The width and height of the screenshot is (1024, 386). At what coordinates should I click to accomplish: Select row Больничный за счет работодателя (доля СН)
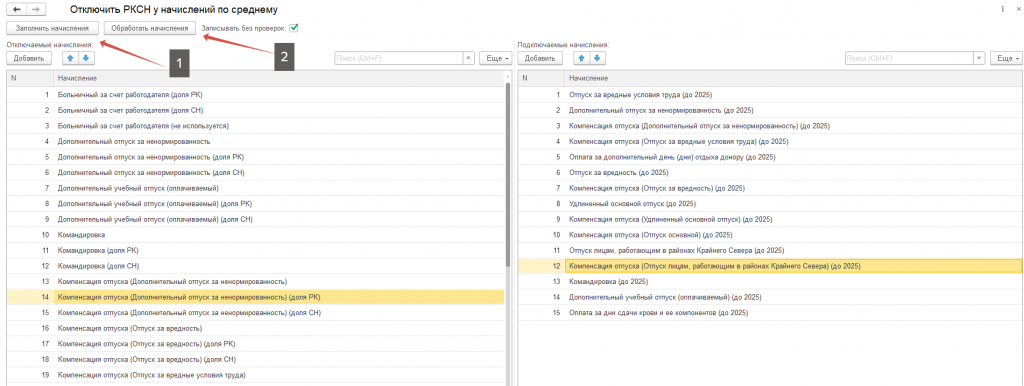(x=256, y=110)
